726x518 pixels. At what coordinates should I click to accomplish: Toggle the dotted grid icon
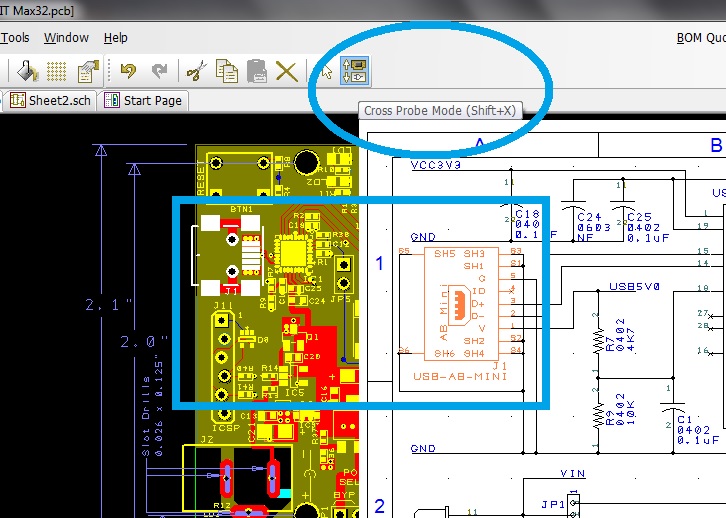click(56, 71)
